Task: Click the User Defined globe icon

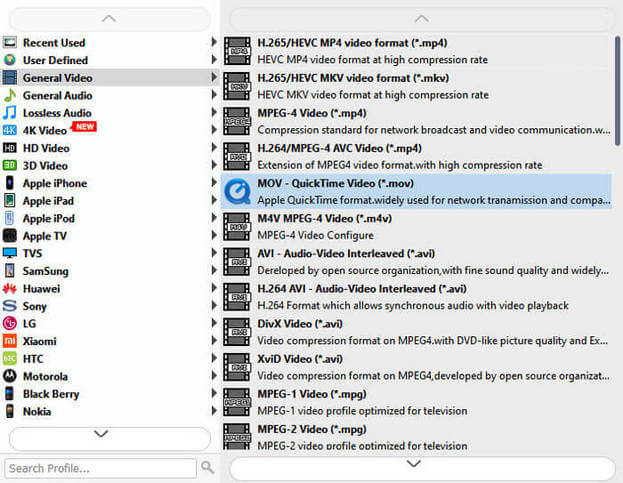Action: point(10,60)
